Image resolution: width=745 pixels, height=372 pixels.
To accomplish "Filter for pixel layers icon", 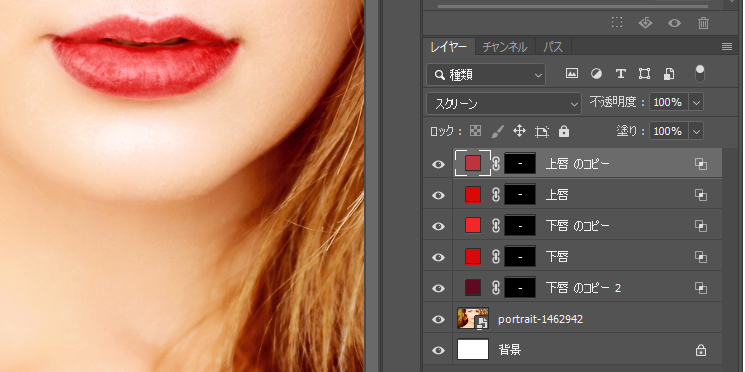I will [x=572, y=73].
